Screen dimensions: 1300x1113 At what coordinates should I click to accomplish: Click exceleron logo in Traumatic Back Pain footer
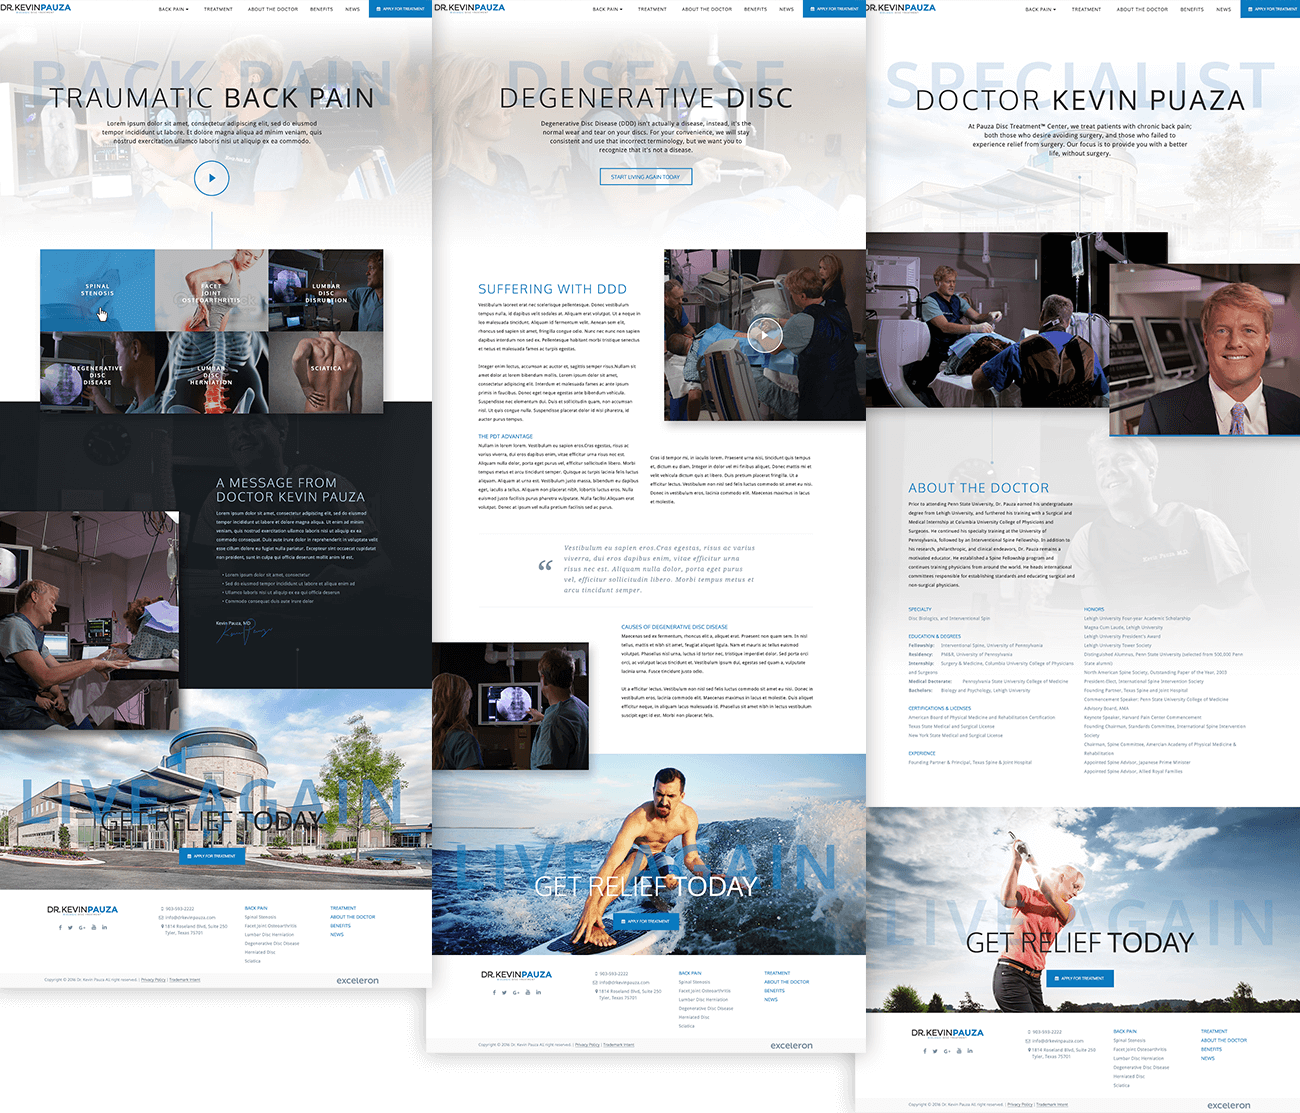pos(357,981)
